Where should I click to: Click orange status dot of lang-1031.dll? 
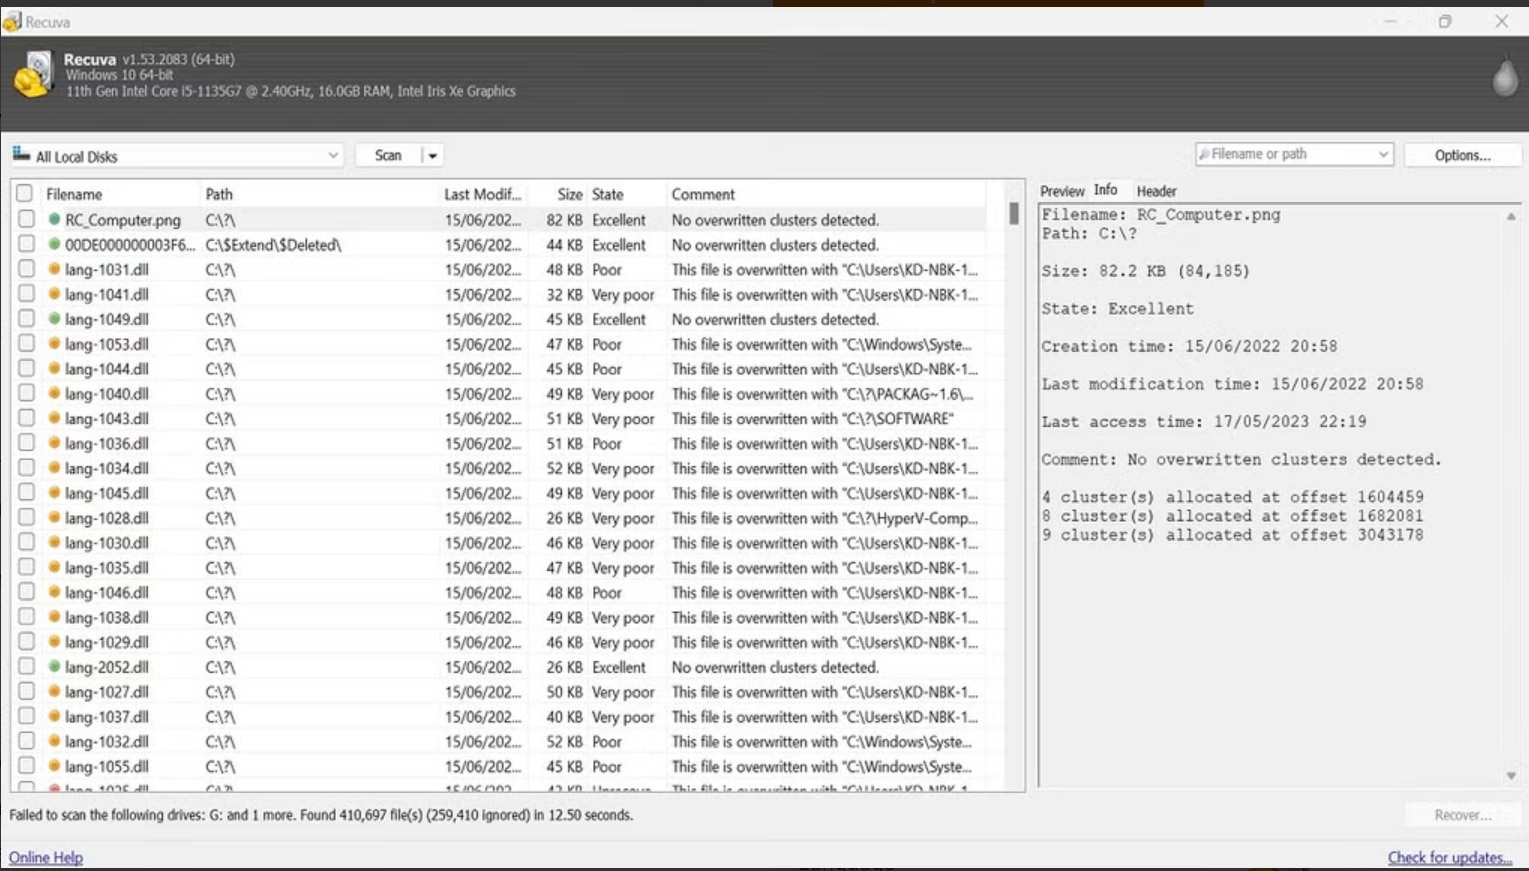54,269
